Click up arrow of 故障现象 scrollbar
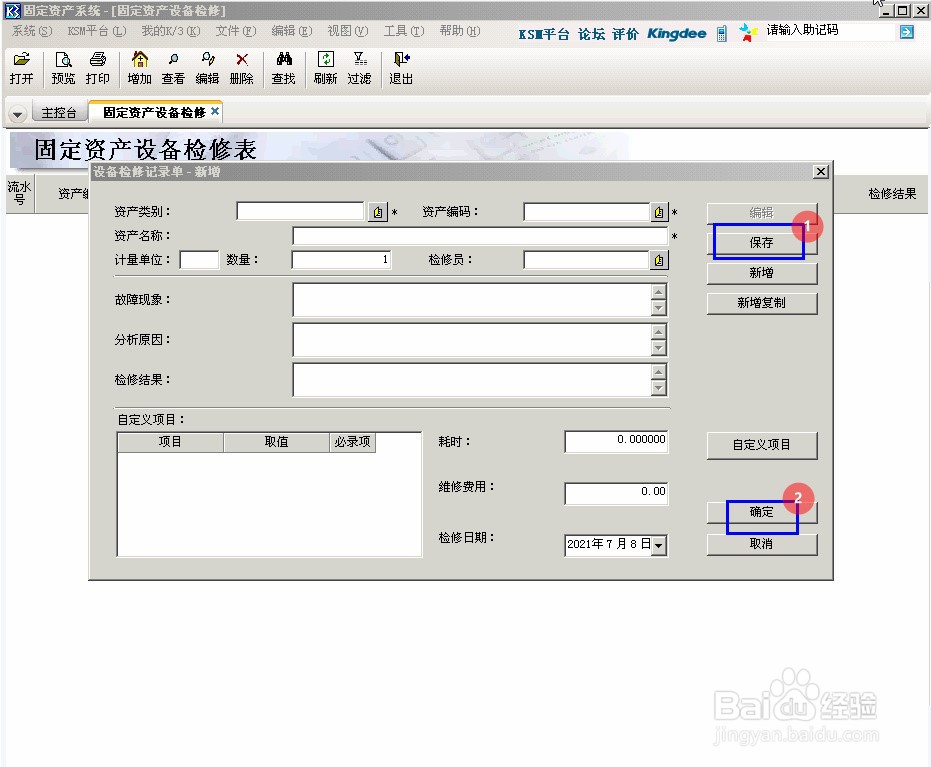The width and height of the screenshot is (931, 767). pos(658,292)
